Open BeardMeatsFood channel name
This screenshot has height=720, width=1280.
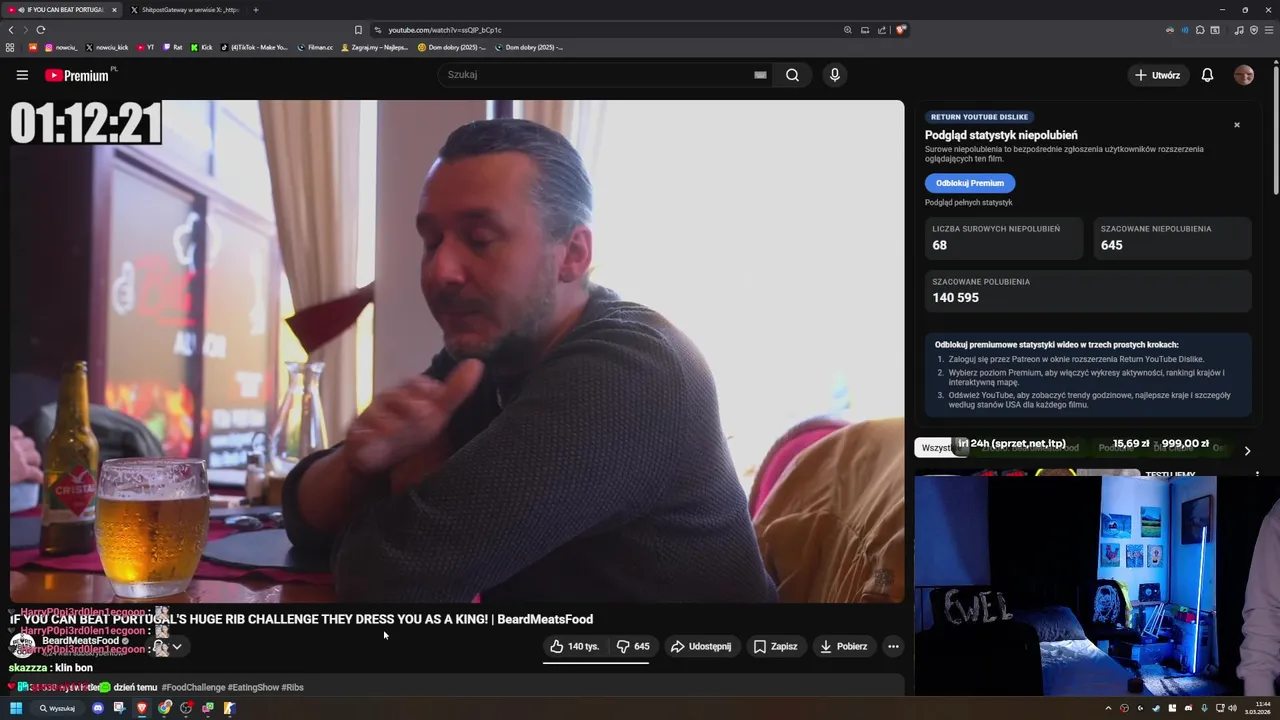coord(80,641)
